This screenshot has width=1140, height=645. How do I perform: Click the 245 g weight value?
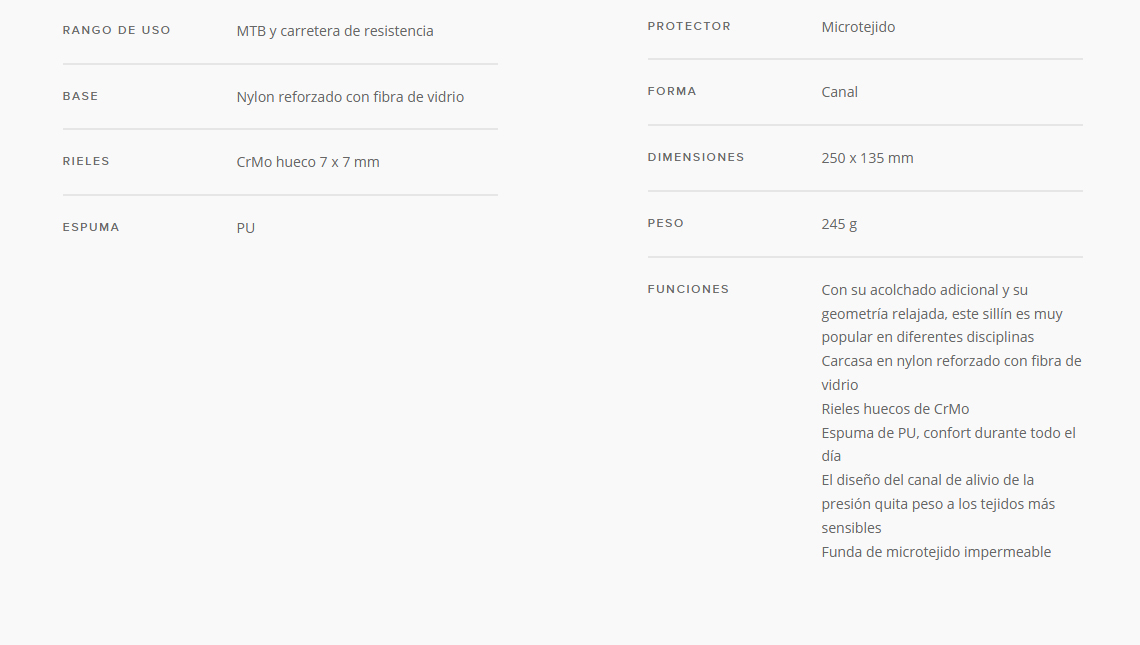[839, 224]
